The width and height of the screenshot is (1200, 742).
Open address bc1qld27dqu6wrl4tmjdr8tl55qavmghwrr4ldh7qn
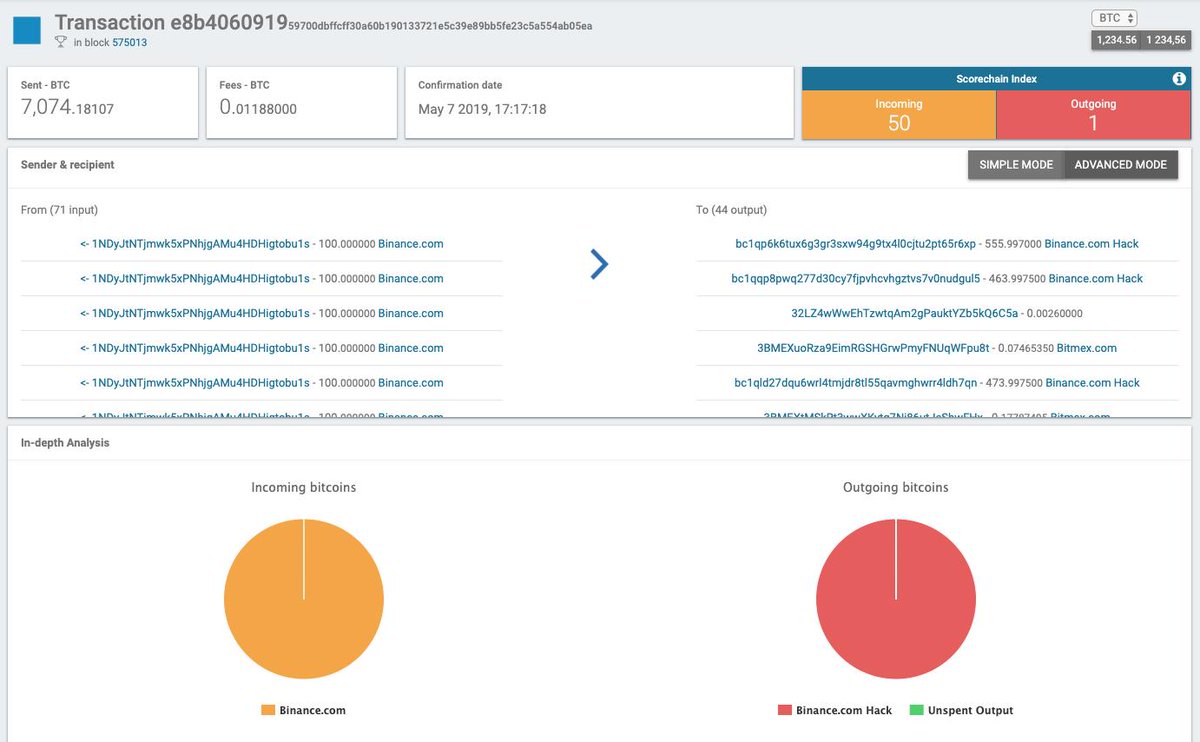click(856, 383)
